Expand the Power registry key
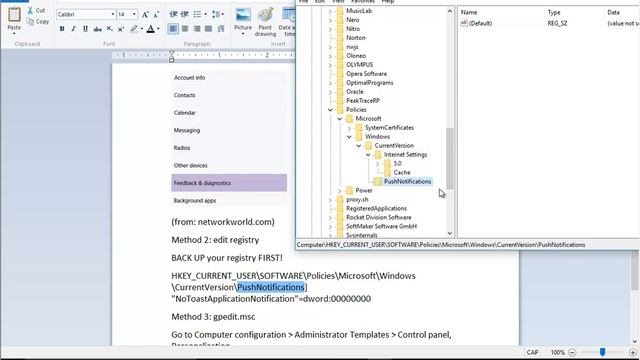Viewport: 640px width, 360px height. tap(340, 191)
